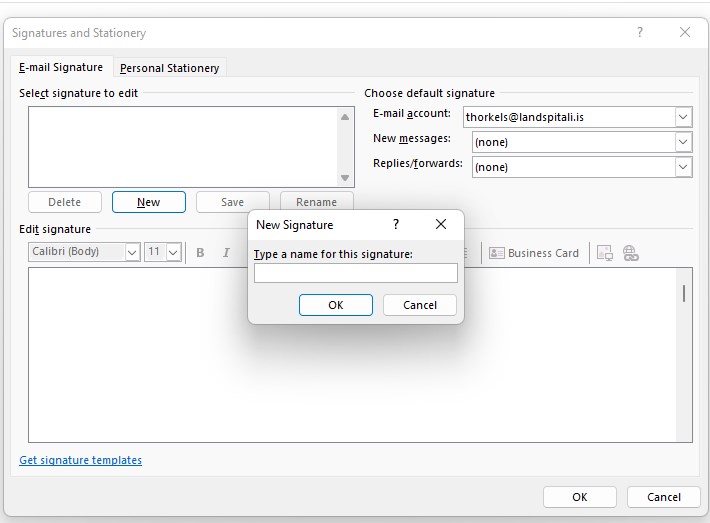This screenshot has height=523, width=710.
Task: Select the E-mail Signature tab
Action: click(61, 67)
